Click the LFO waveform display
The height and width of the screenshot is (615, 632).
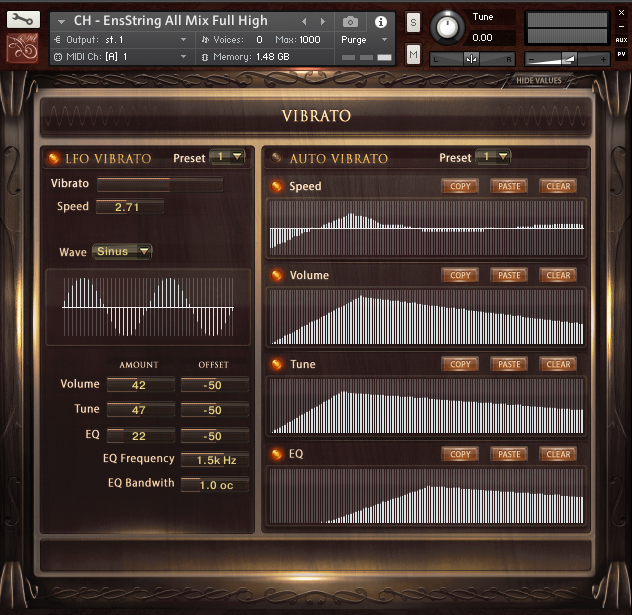coord(148,307)
